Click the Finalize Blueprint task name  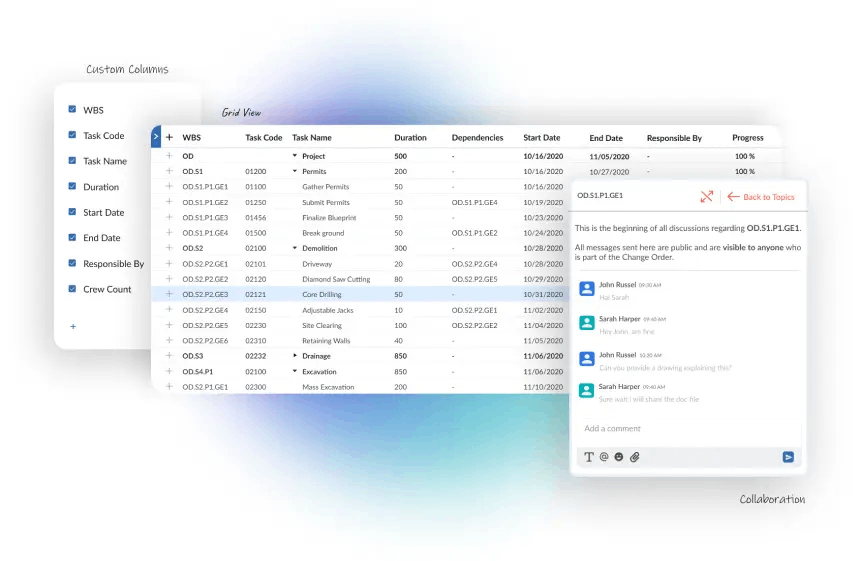[x=329, y=218]
